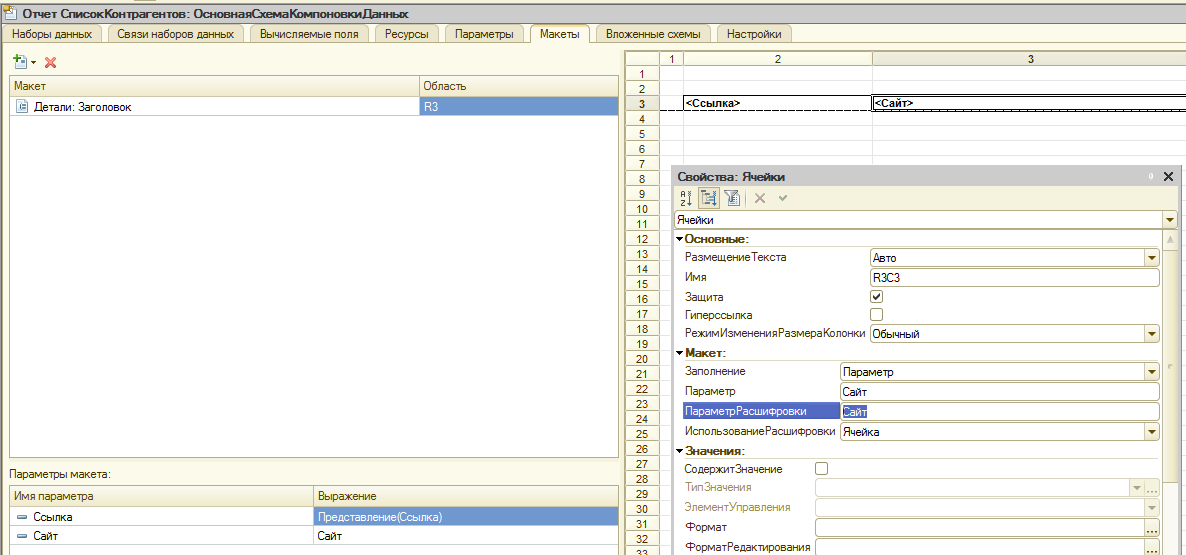Open the Вычисляемые поля tab
The width and height of the screenshot is (1186, 555).
pyautogui.click(x=309, y=34)
